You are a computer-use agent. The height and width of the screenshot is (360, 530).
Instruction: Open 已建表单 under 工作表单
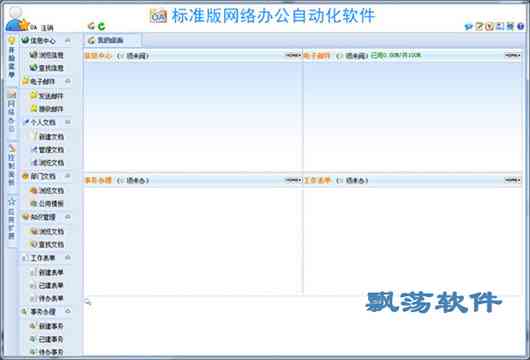coord(47,285)
